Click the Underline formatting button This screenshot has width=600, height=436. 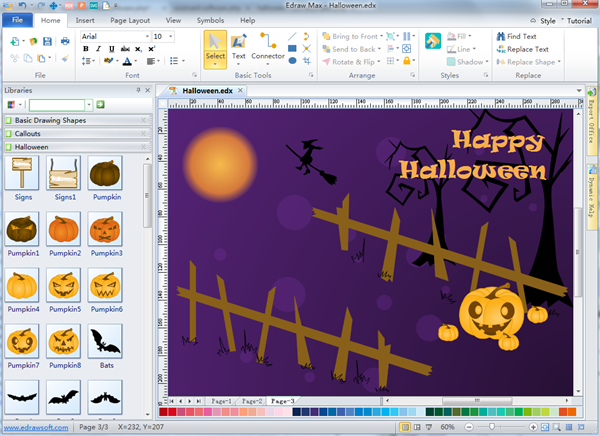[x=111, y=49]
